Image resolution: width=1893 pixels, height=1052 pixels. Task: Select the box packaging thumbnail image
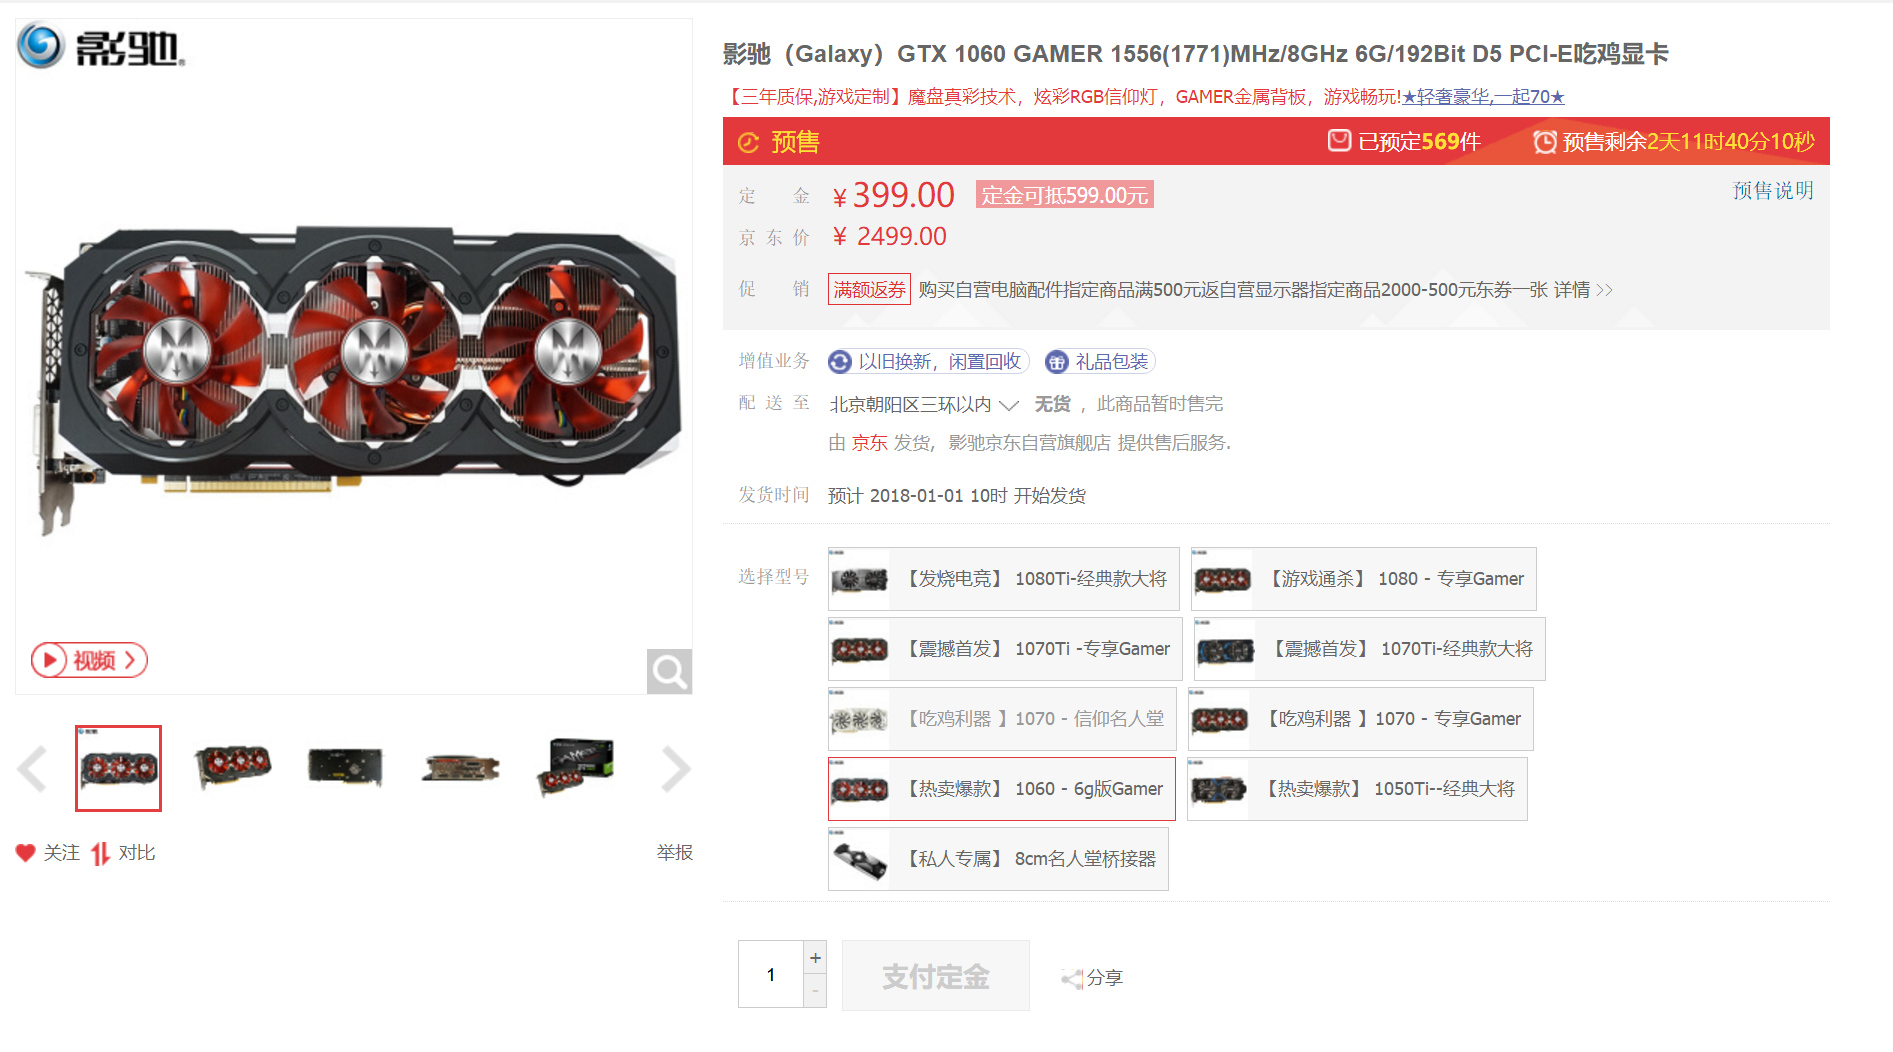tap(575, 768)
